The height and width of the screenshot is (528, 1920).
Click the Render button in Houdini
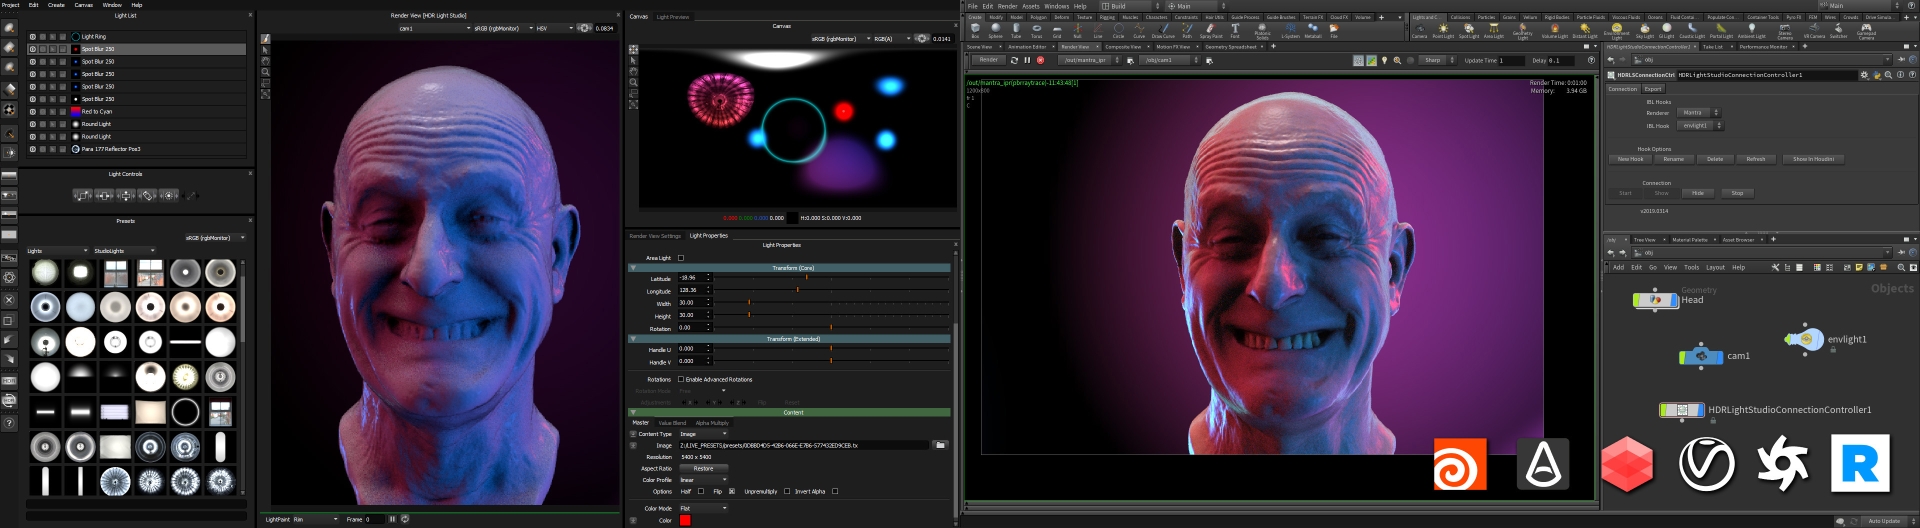tap(989, 60)
